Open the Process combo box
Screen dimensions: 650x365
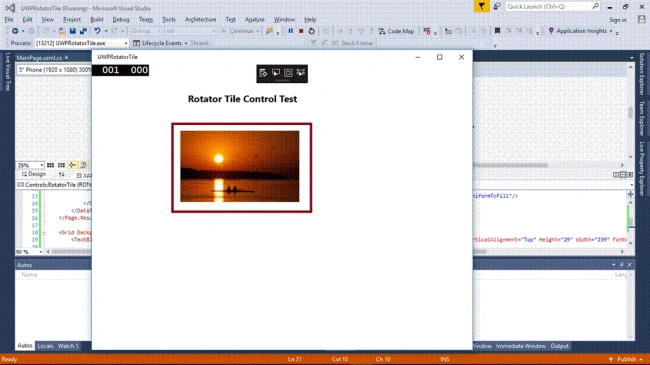82,43
